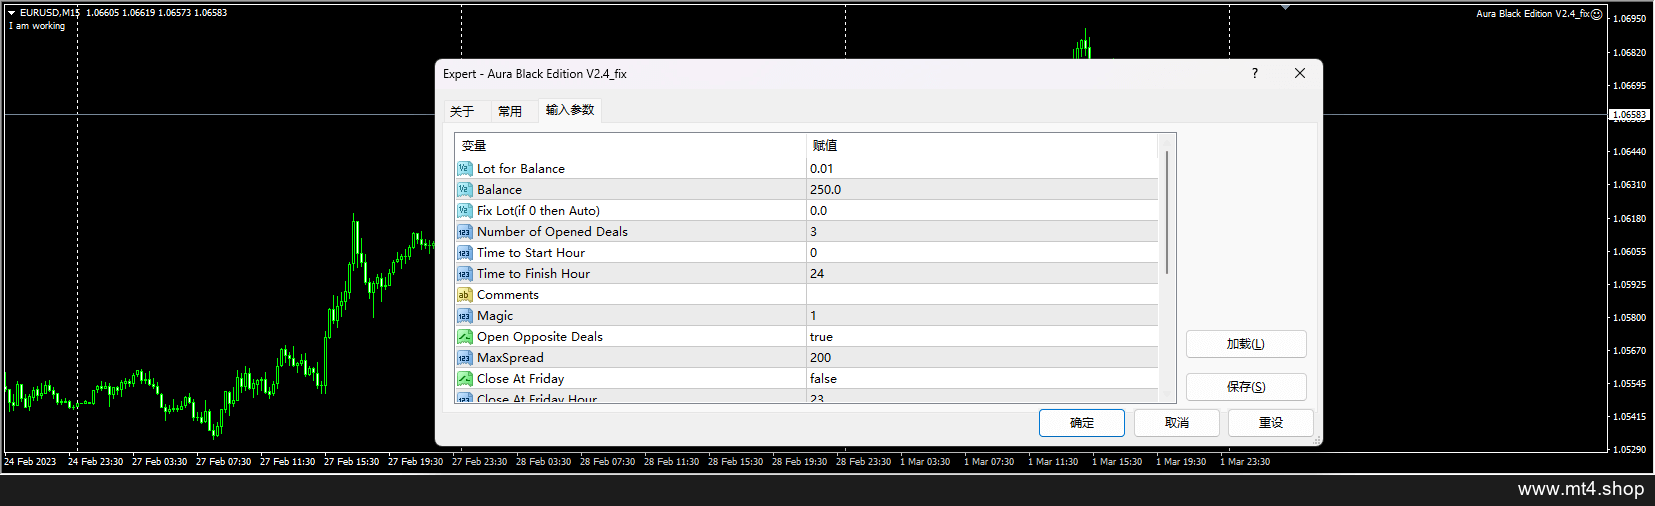Click the Time to Start Hour label
This screenshot has width=1655, height=506.
click(x=531, y=253)
